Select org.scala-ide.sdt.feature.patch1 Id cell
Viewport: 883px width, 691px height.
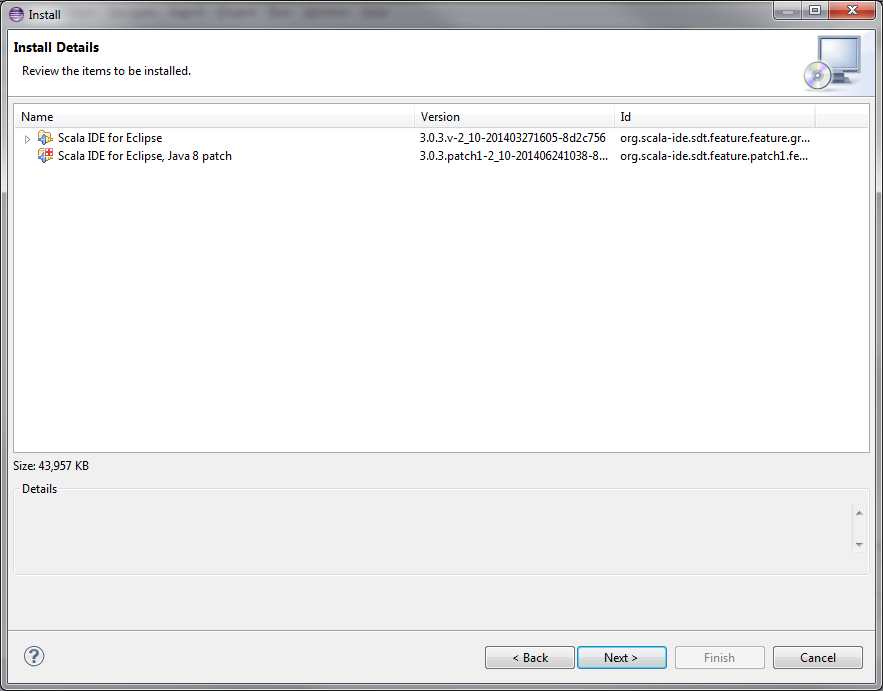714,156
